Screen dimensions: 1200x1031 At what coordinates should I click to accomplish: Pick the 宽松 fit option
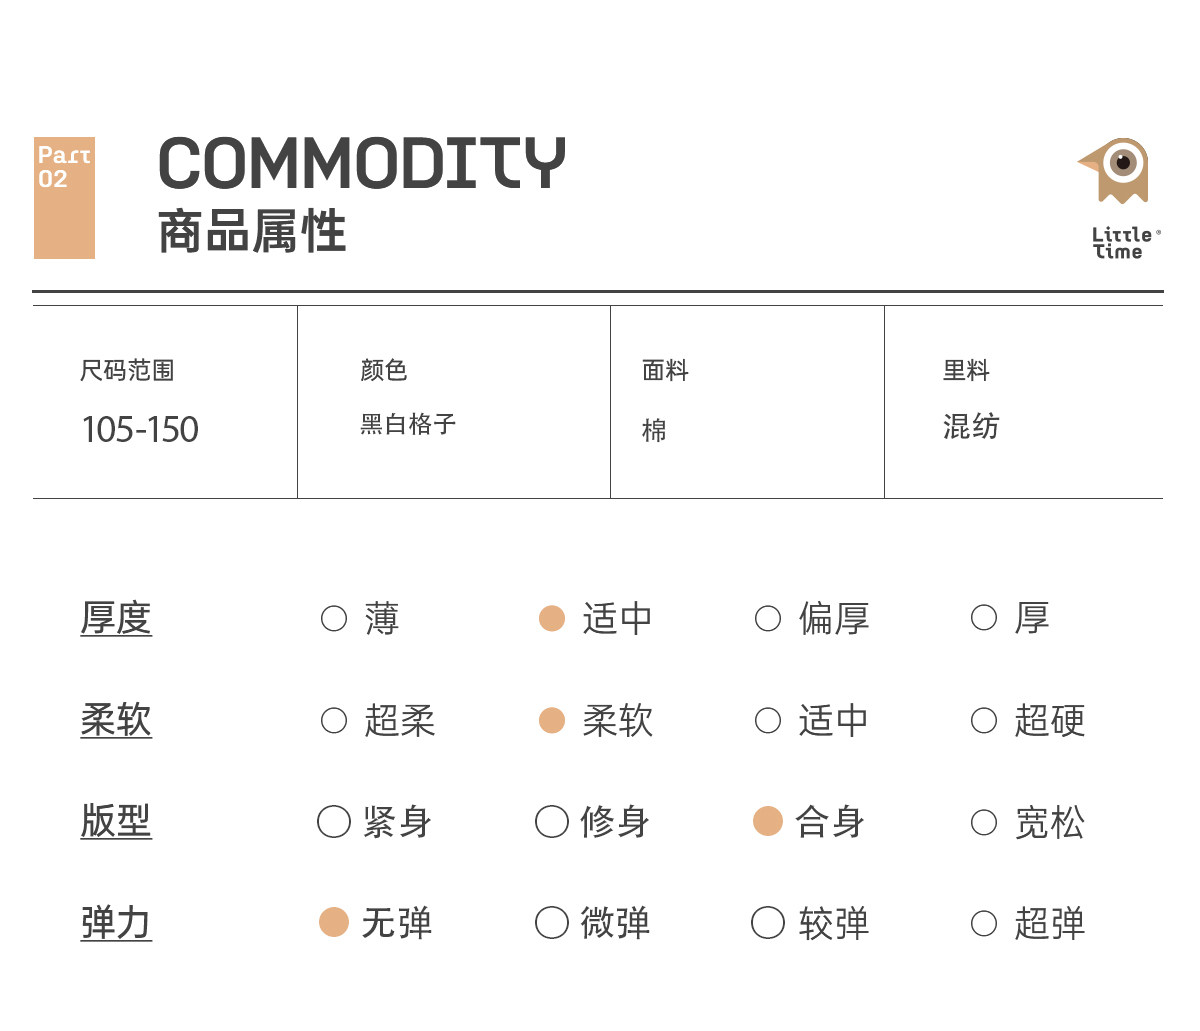pos(984,822)
